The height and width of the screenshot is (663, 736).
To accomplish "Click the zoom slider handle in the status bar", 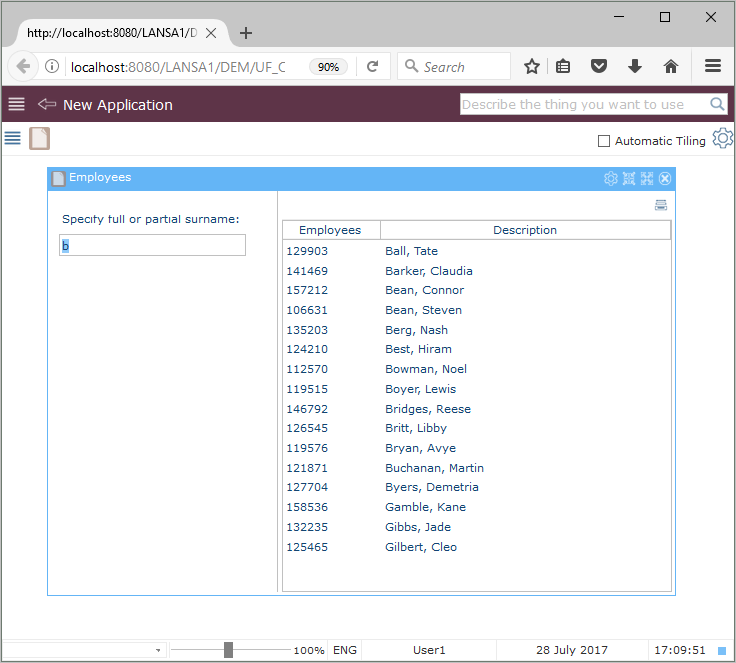I will coord(228,650).
